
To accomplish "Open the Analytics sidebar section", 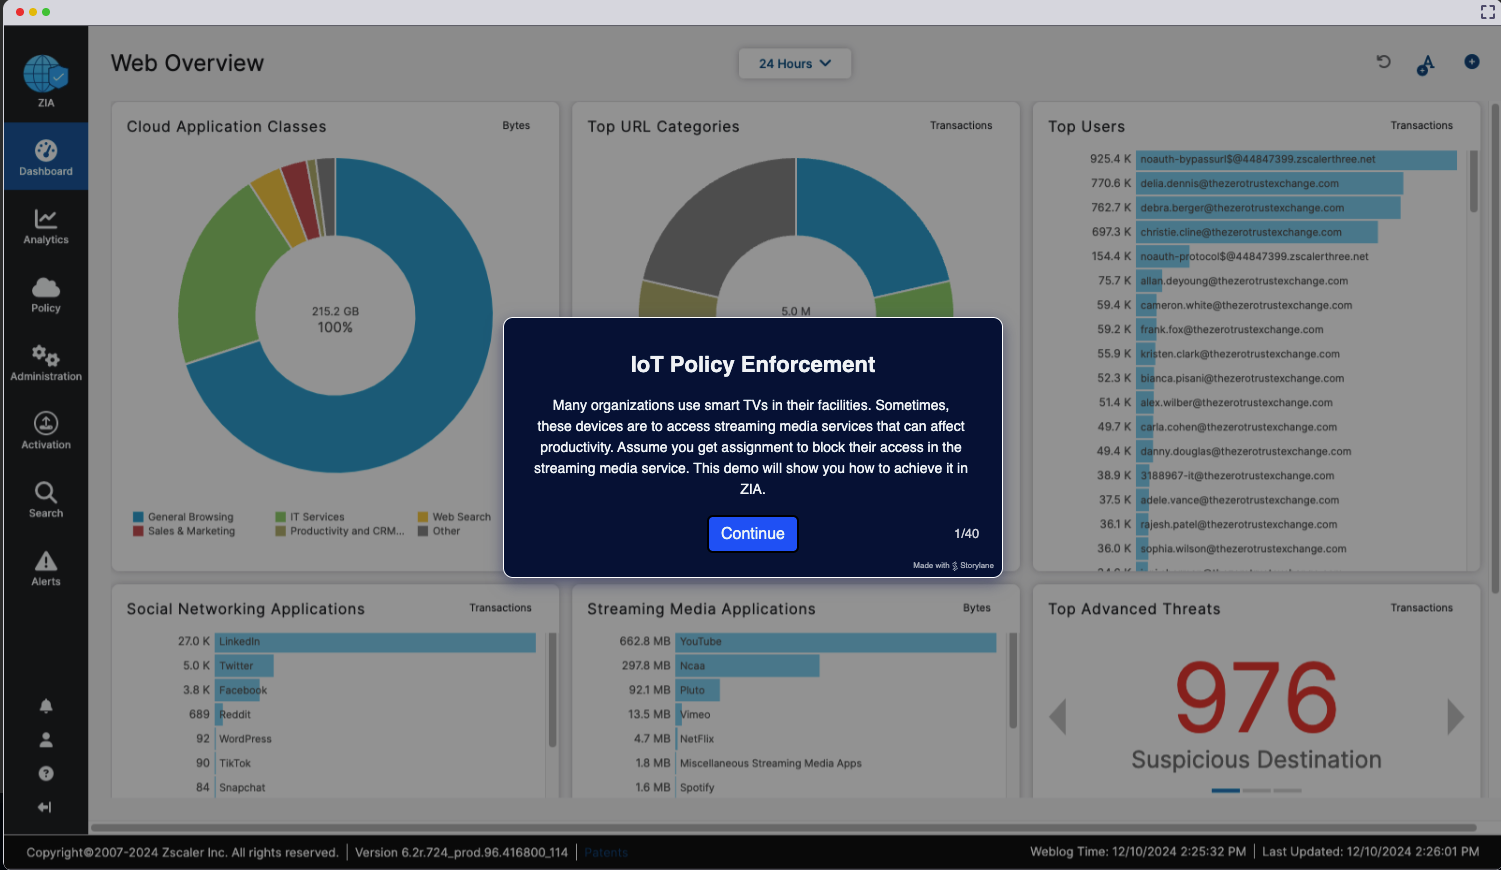I will (x=46, y=226).
